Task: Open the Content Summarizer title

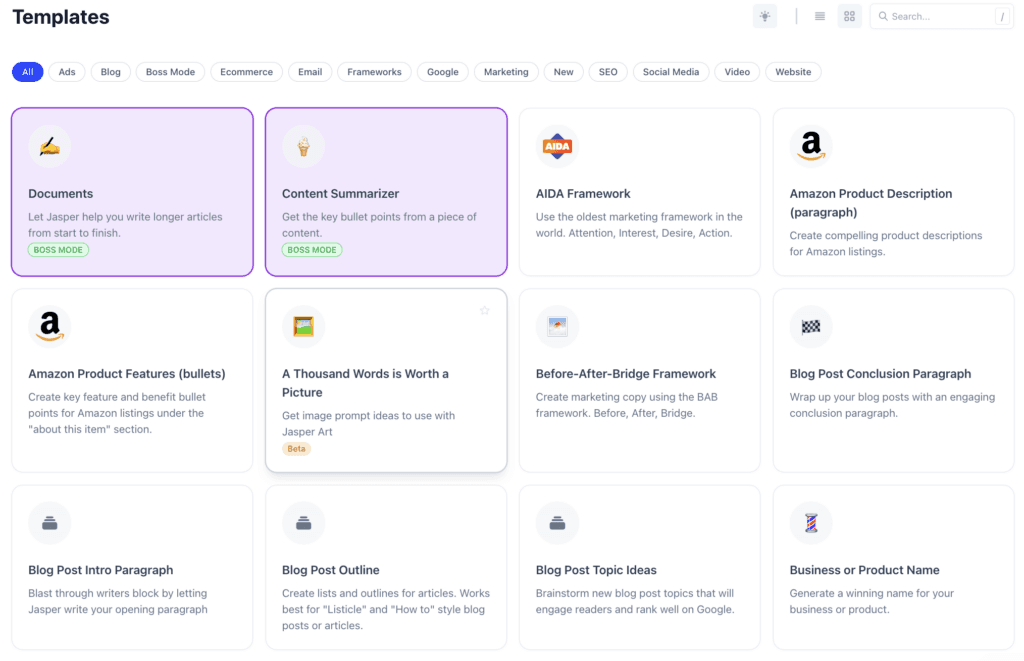Action: tap(340, 193)
